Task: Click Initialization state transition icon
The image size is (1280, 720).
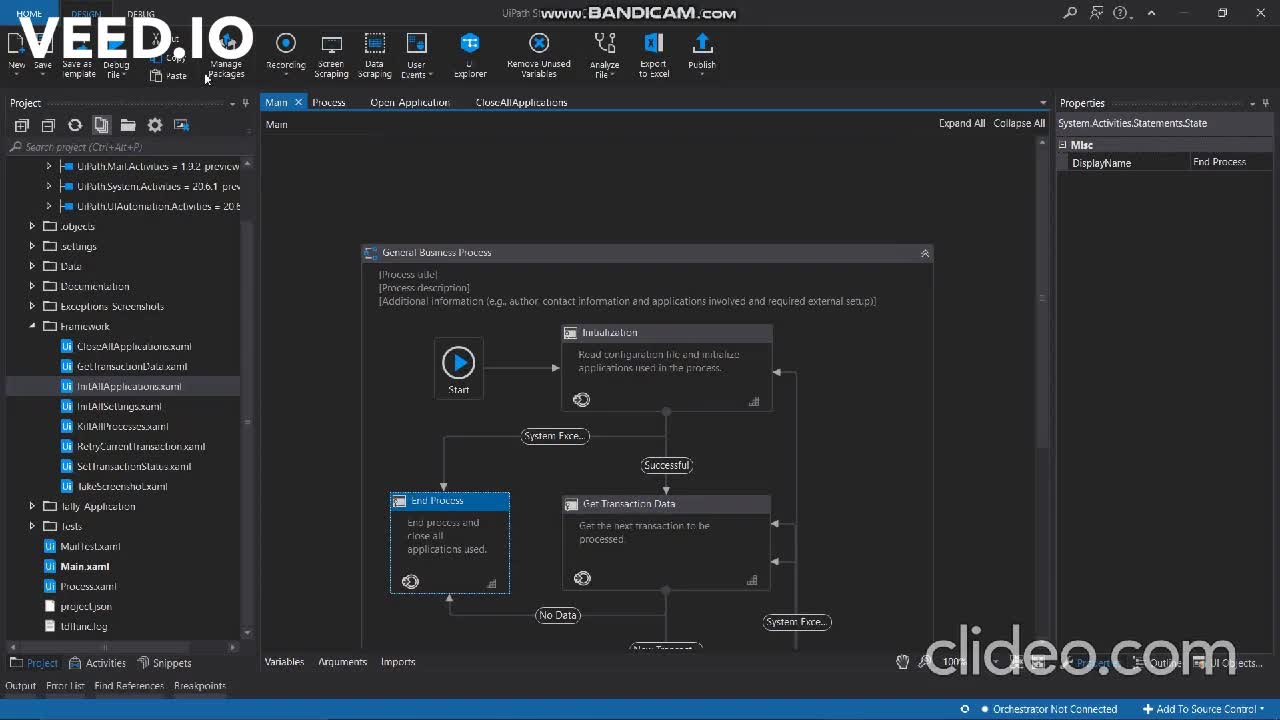Action: [x=581, y=400]
